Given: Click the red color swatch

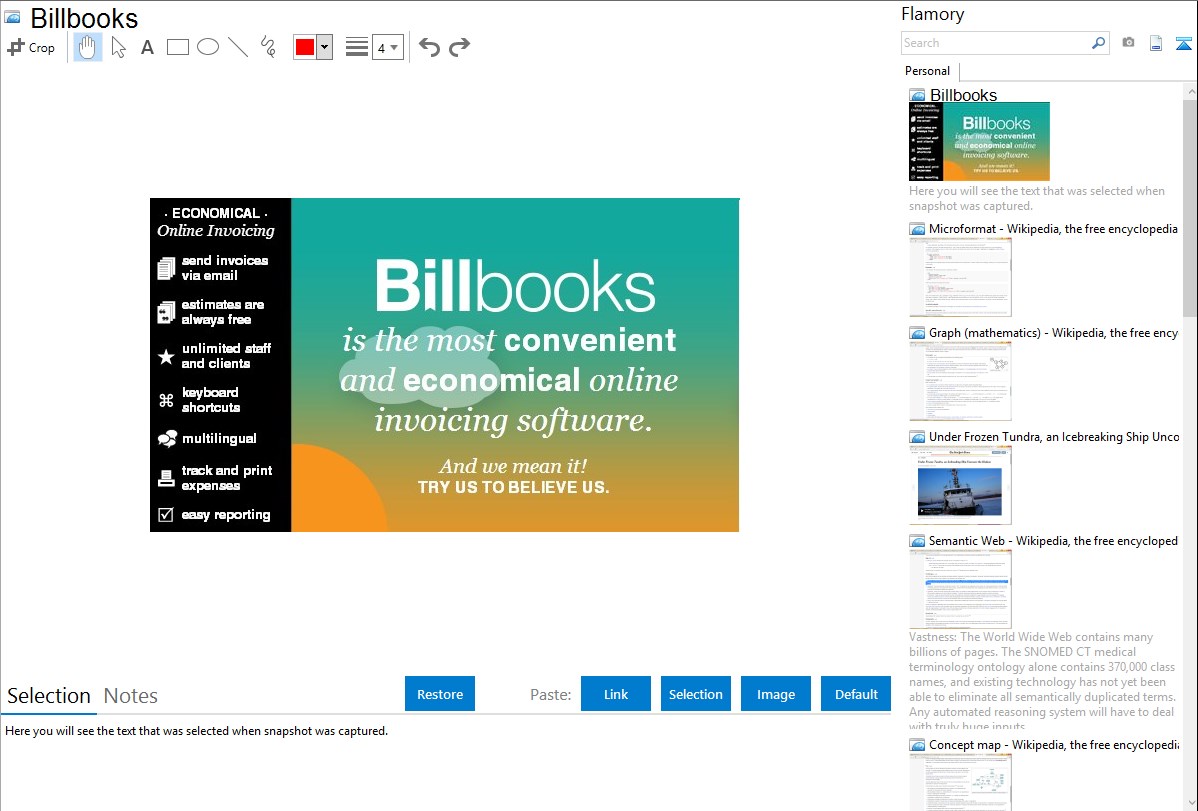Looking at the screenshot, I should pyautogui.click(x=305, y=47).
